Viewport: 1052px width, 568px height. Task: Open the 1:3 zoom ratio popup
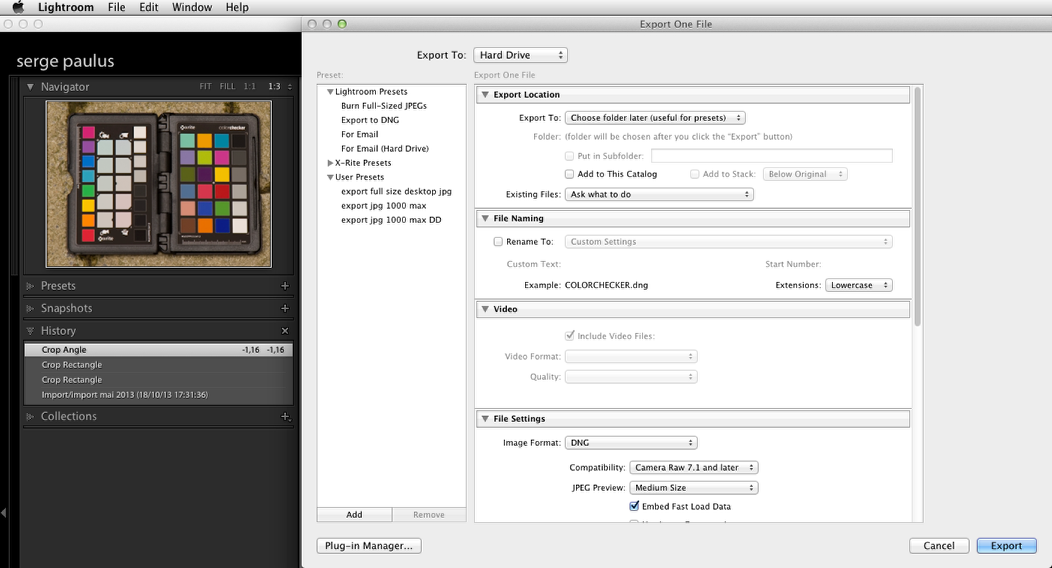(x=290, y=87)
